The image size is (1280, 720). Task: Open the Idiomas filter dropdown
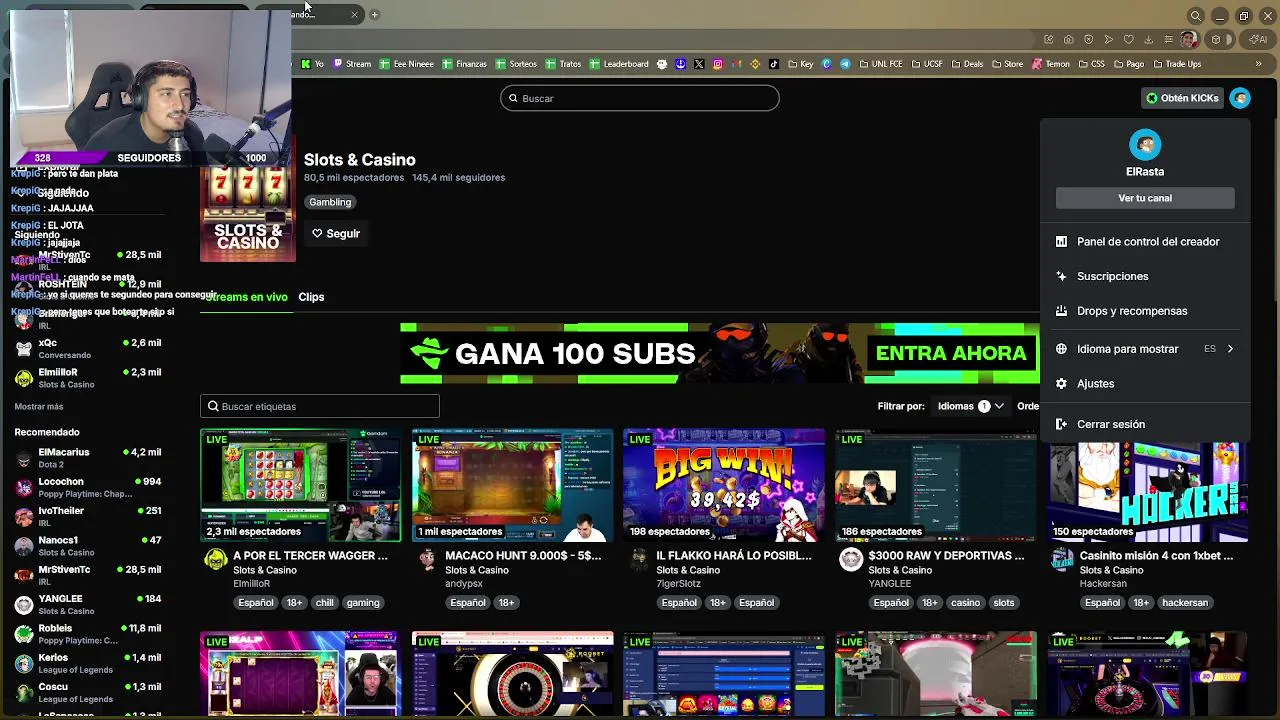970,406
